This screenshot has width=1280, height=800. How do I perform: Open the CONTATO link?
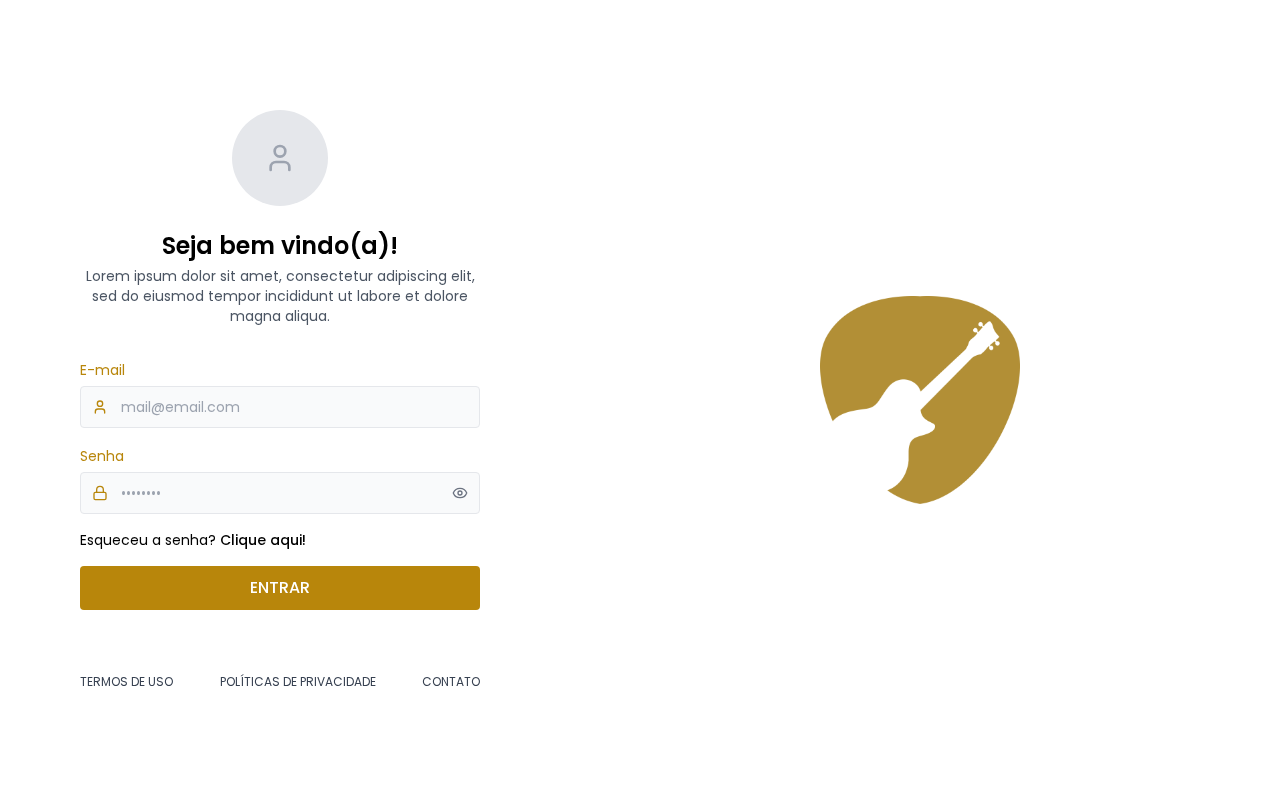(x=451, y=682)
